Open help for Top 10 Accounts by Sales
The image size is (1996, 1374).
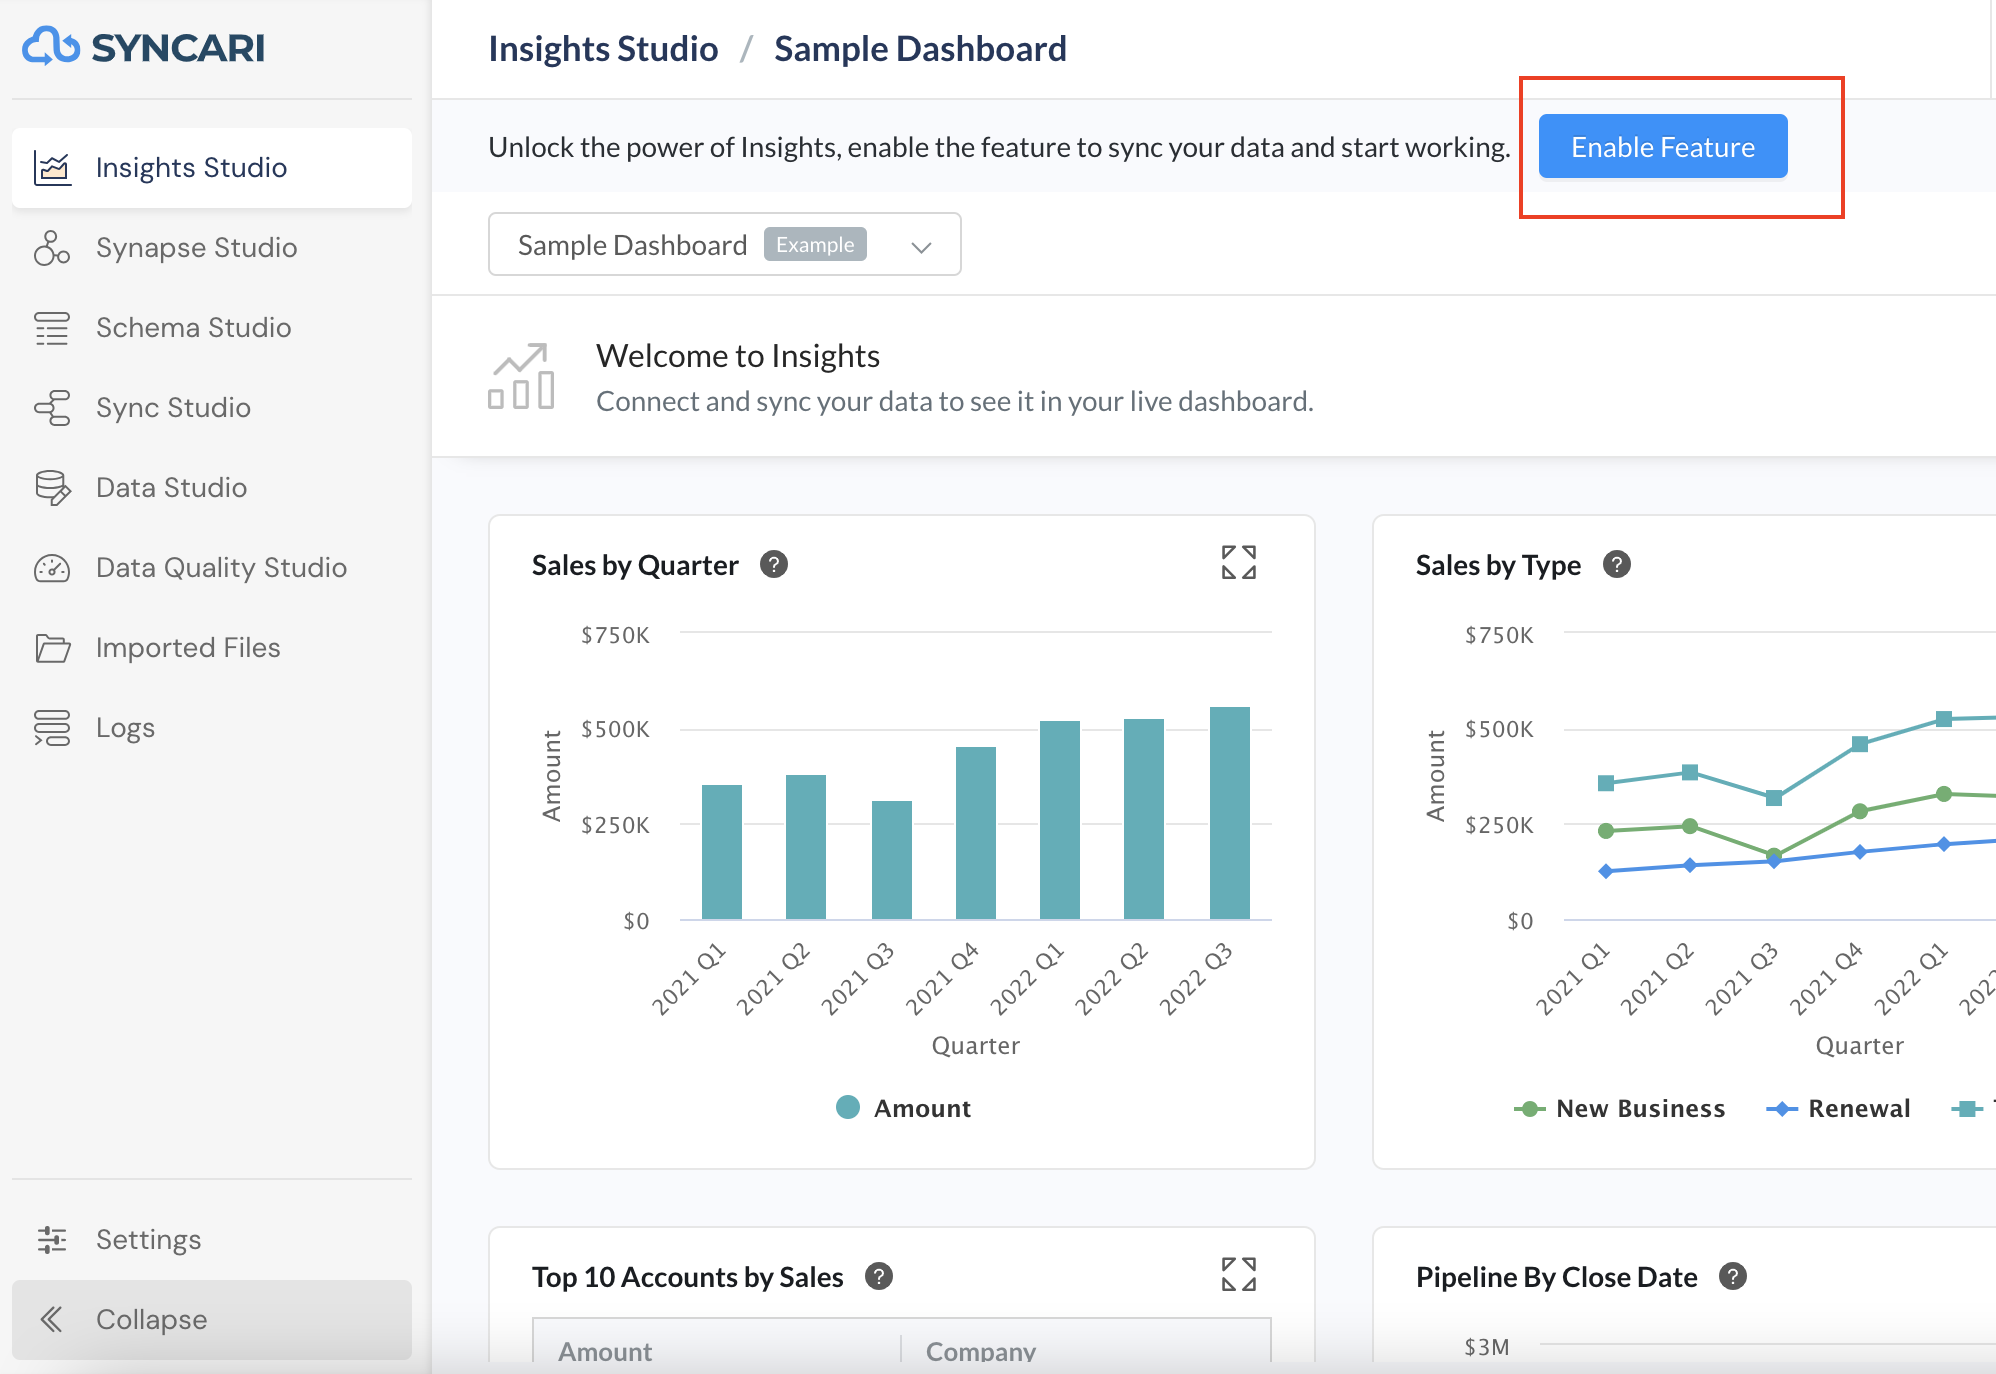tap(879, 1276)
